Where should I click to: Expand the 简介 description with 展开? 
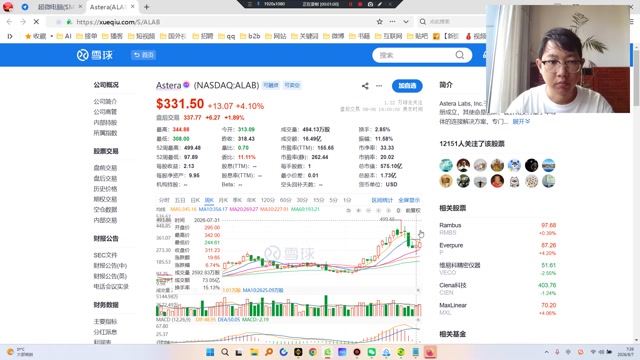[x=521, y=122]
